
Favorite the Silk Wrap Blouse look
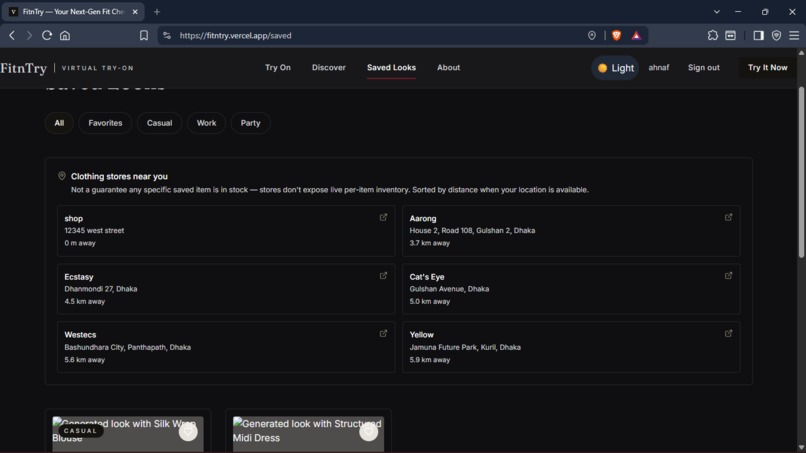click(x=188, y=431)
